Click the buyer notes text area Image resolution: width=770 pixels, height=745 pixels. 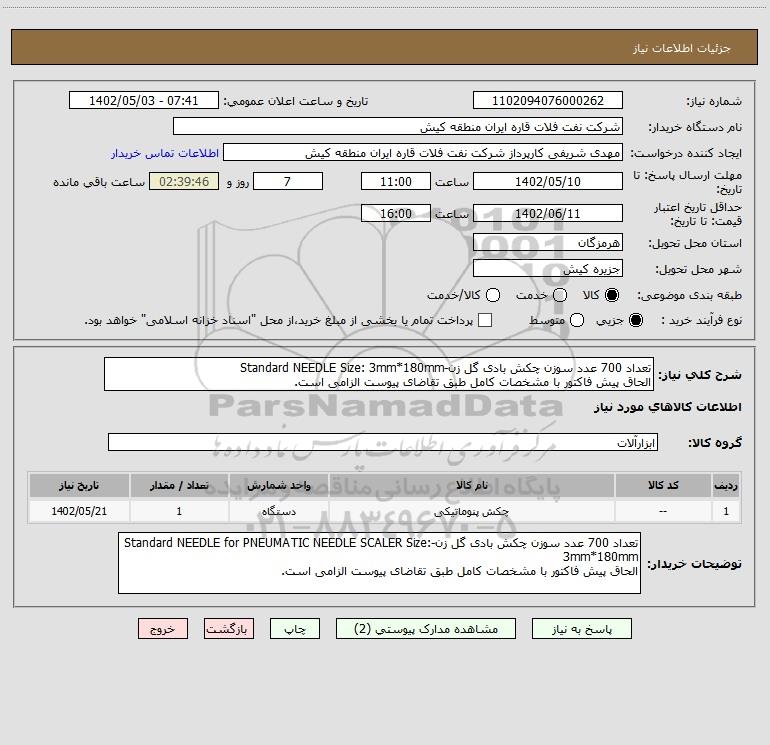(x=379, y=563)
